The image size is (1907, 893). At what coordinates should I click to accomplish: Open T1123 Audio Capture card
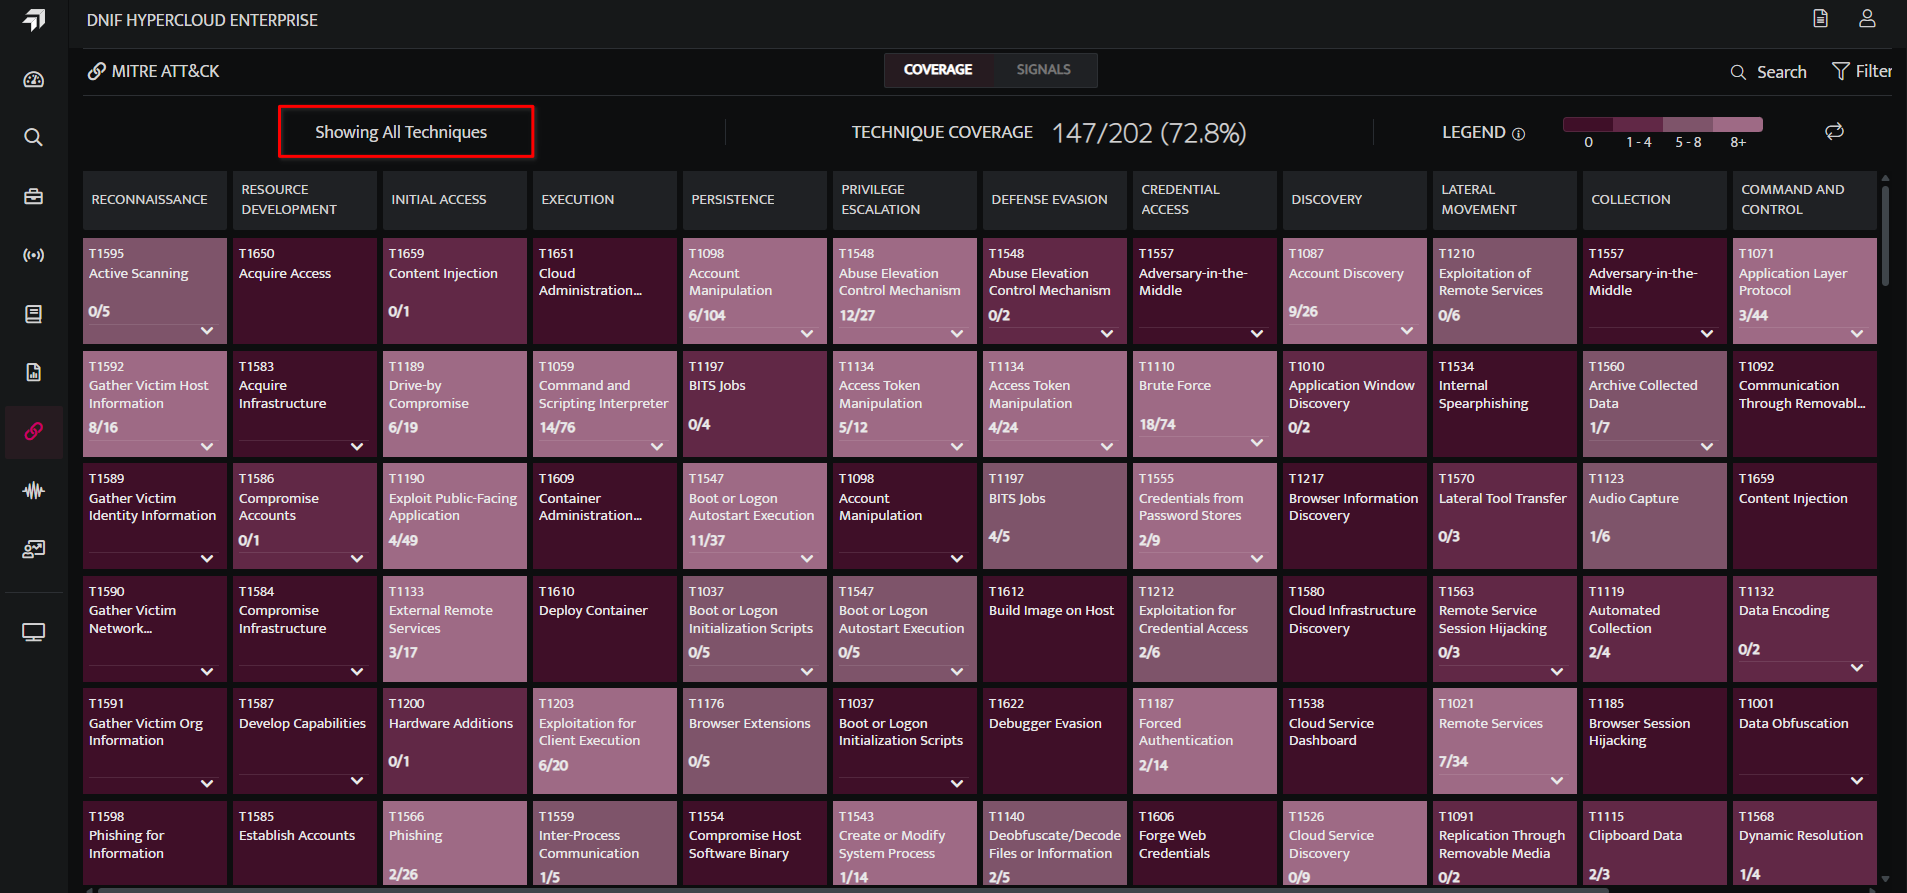[x=1655, y=516]
